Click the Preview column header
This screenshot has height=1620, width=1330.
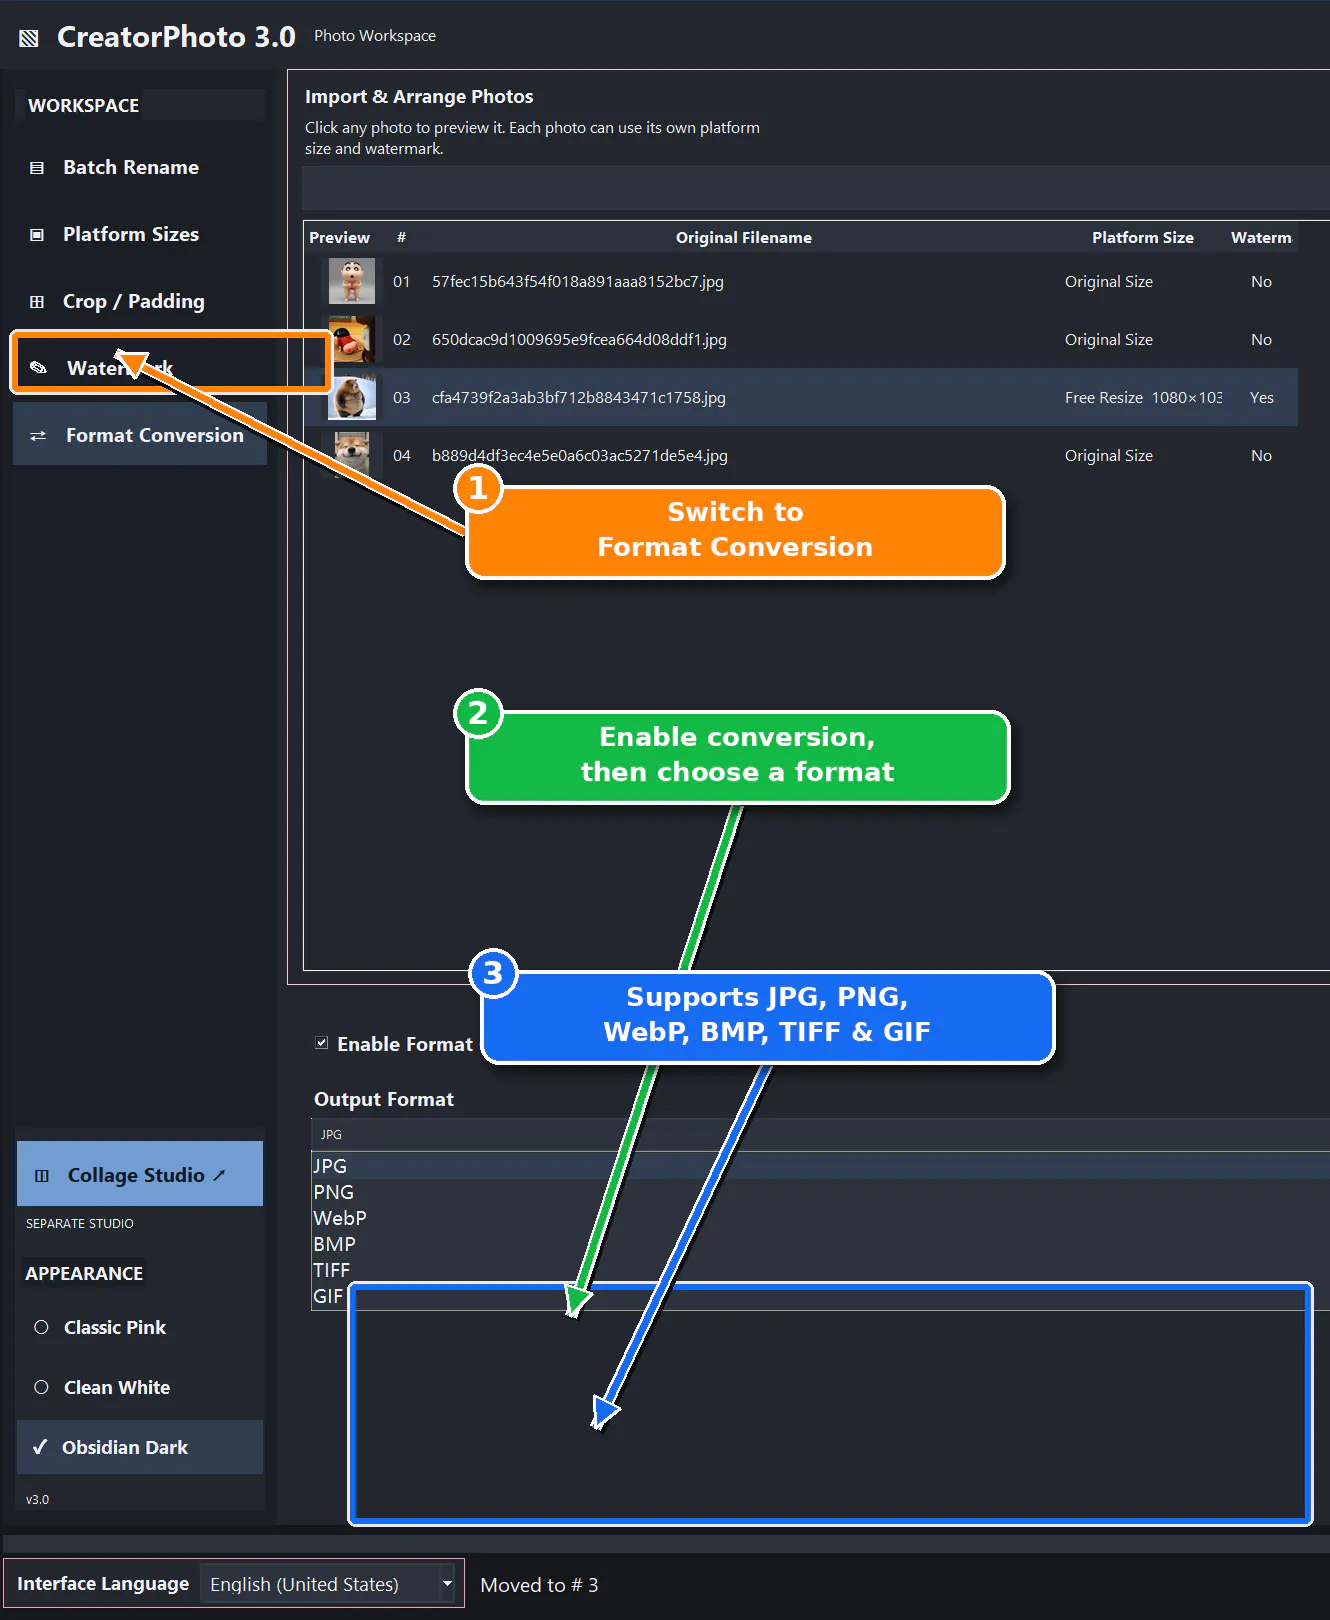coord(340,237)
